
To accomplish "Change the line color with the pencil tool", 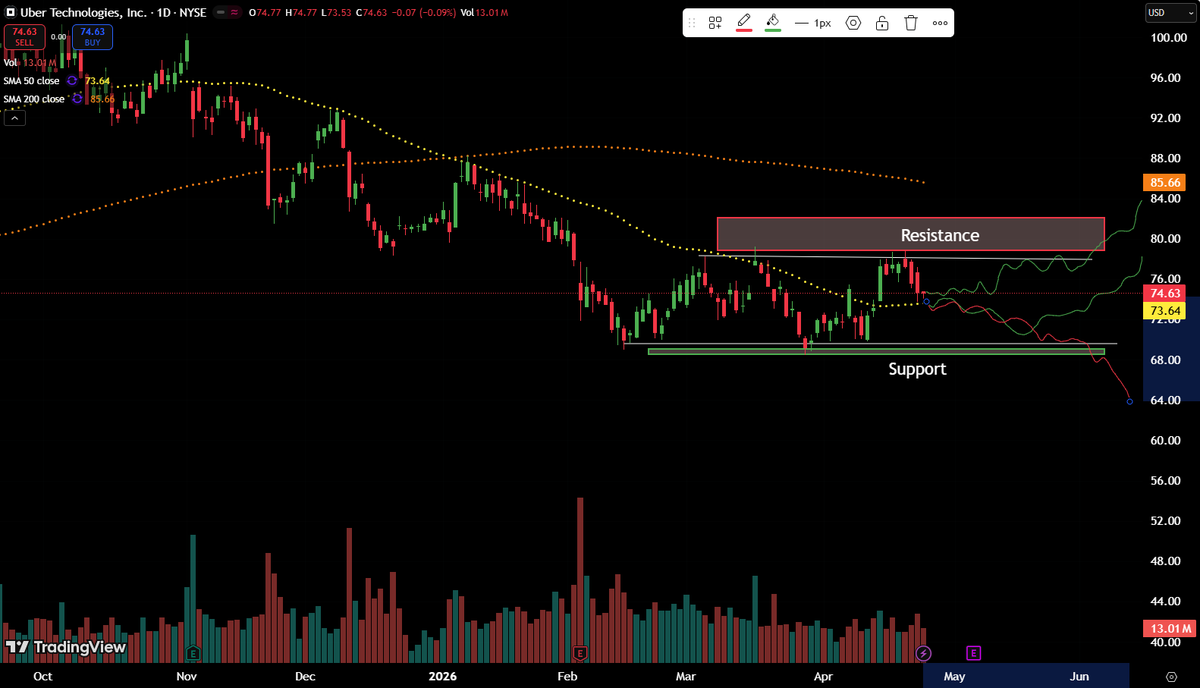I will [x=744, y=22].
